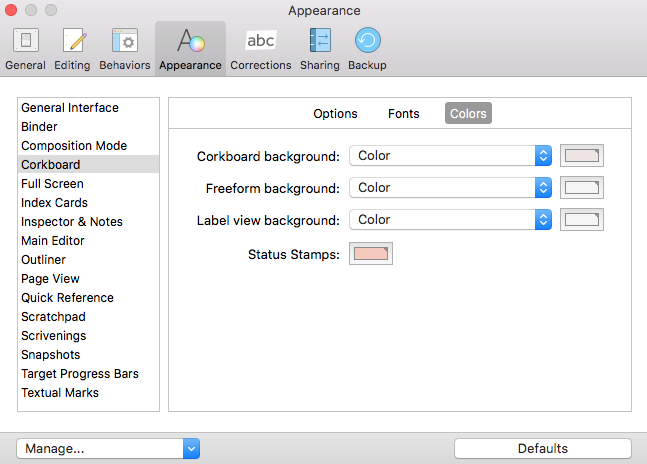The height and width of the screenshot is (464, 647).
Task: Select Inspector & Notes in the list
Action: 88,221
